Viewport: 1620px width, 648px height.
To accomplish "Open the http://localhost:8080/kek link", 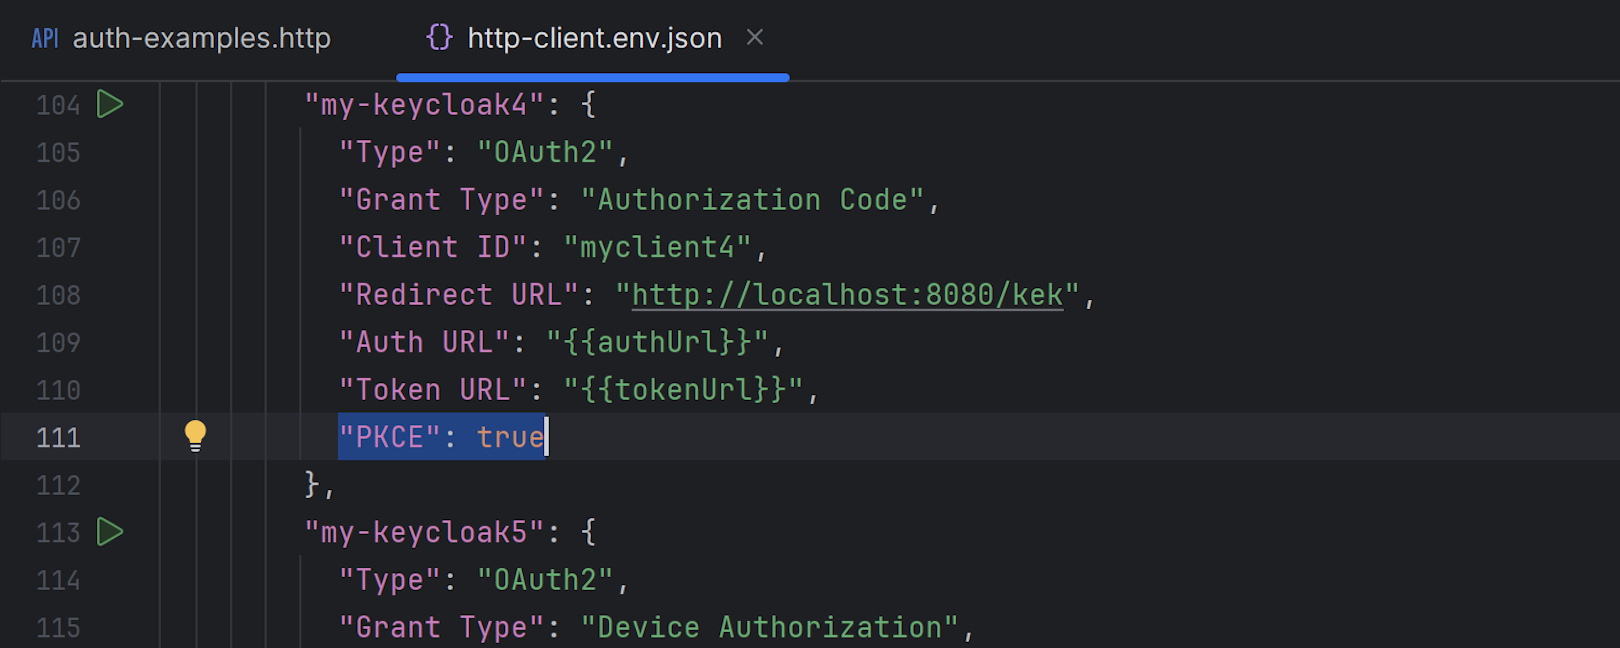I will click(847, 295).
